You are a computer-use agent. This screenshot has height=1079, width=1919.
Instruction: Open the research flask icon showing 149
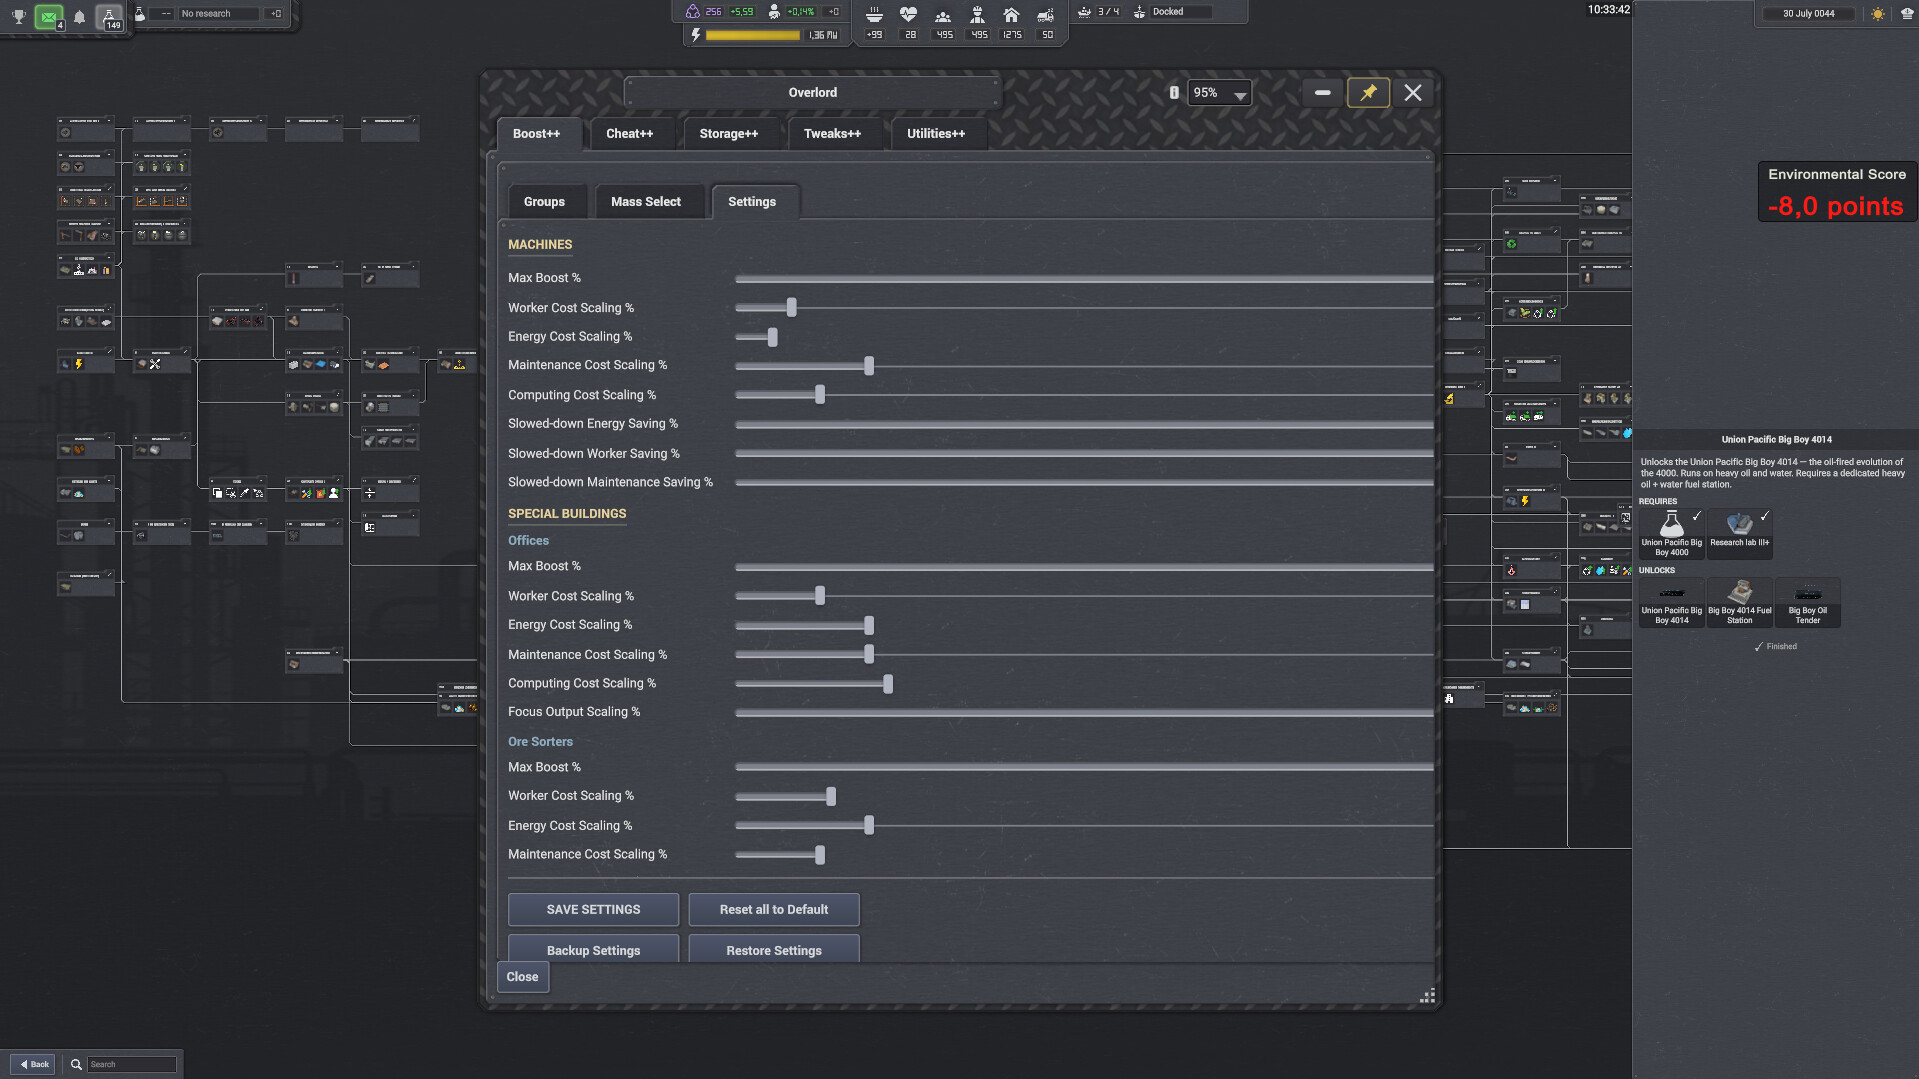[109, 17]
